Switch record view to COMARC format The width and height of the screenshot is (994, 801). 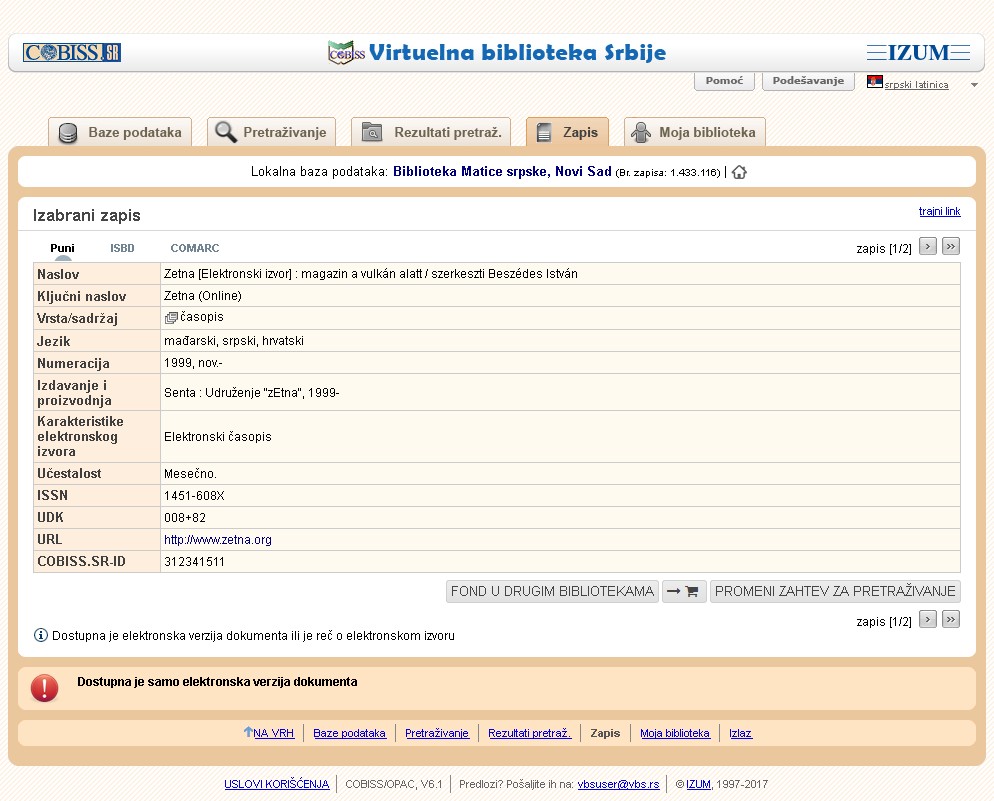pyautogui.click(x=194, y=248)
